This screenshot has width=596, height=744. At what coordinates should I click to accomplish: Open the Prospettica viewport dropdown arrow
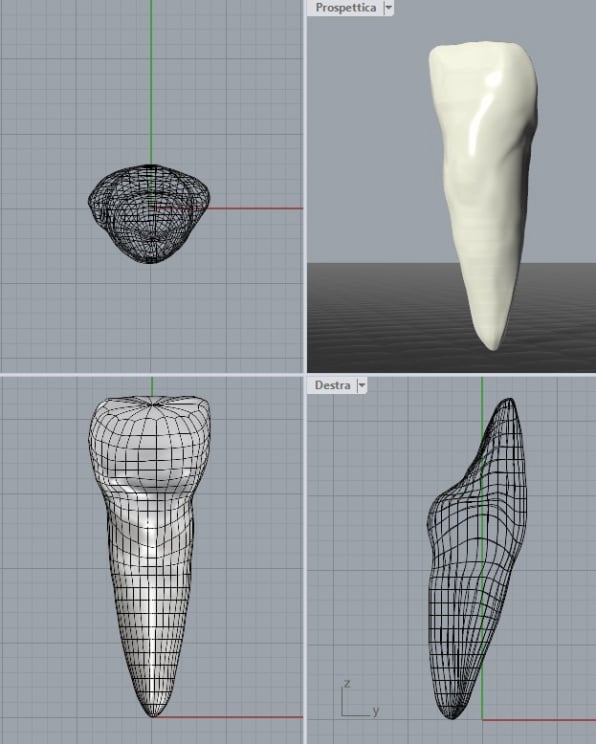pos(388,8)
